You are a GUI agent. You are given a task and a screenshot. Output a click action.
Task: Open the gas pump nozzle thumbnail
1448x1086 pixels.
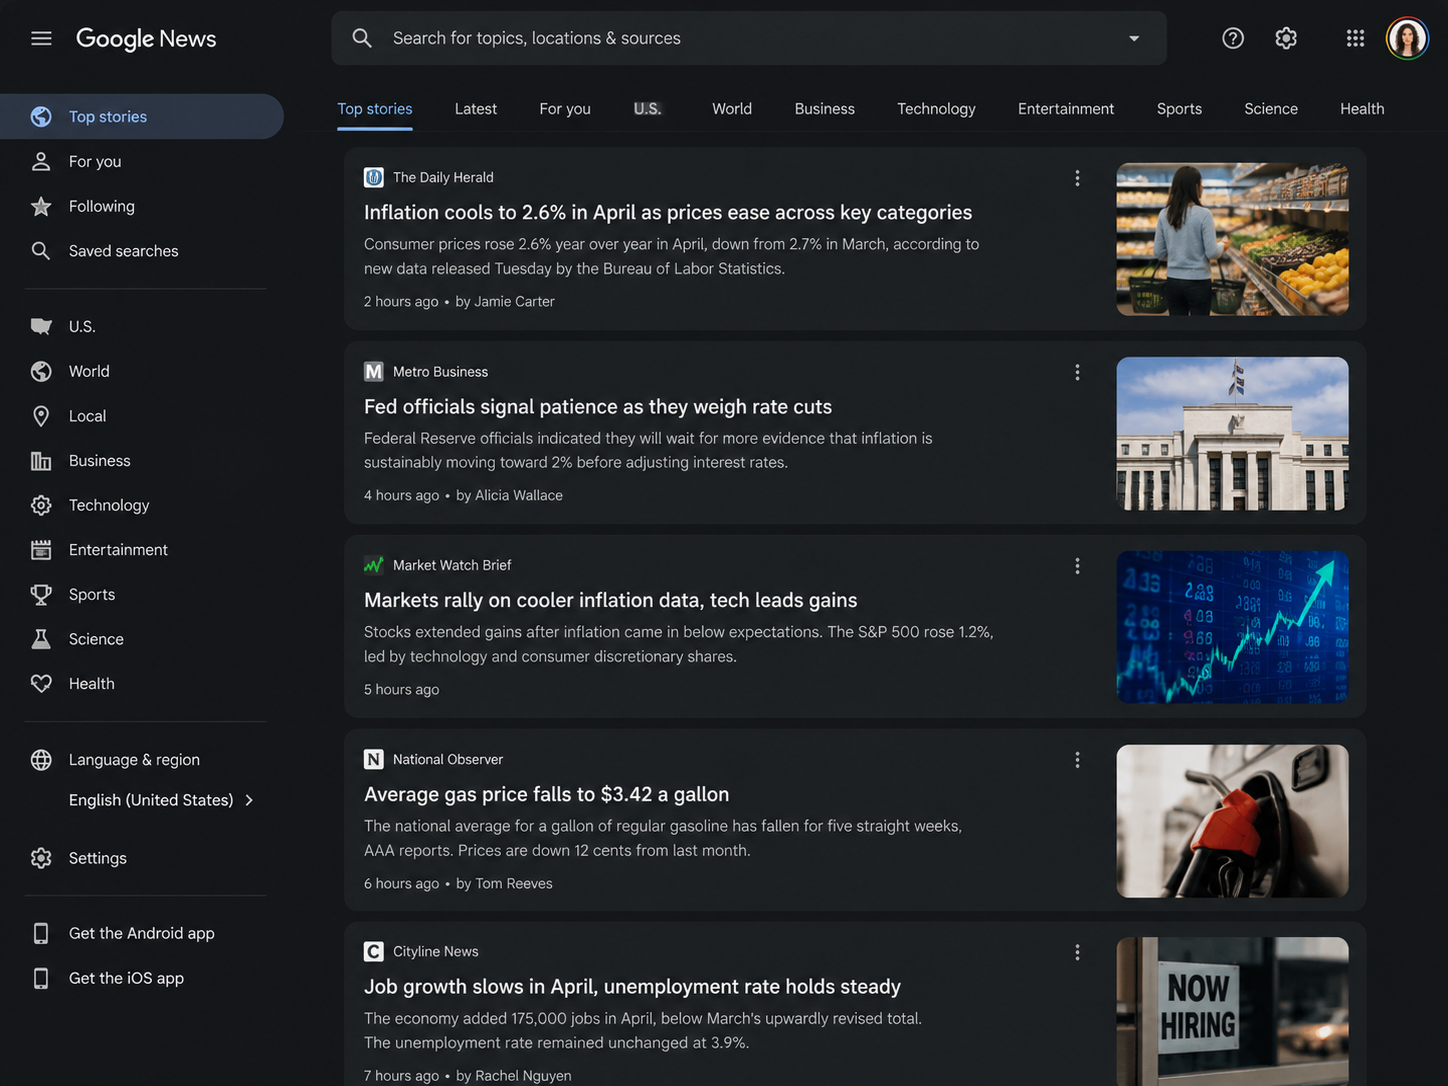pos(1232,821)
